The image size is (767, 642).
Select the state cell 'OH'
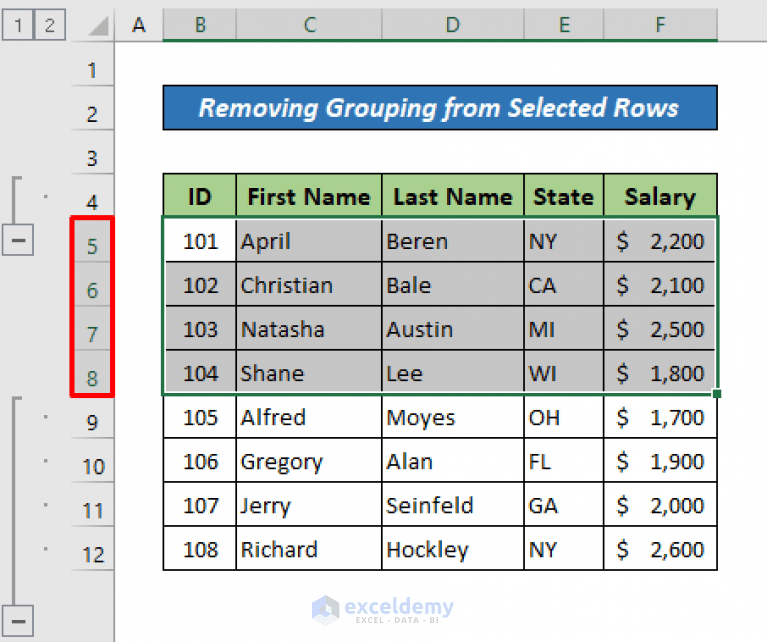(564, 416)
